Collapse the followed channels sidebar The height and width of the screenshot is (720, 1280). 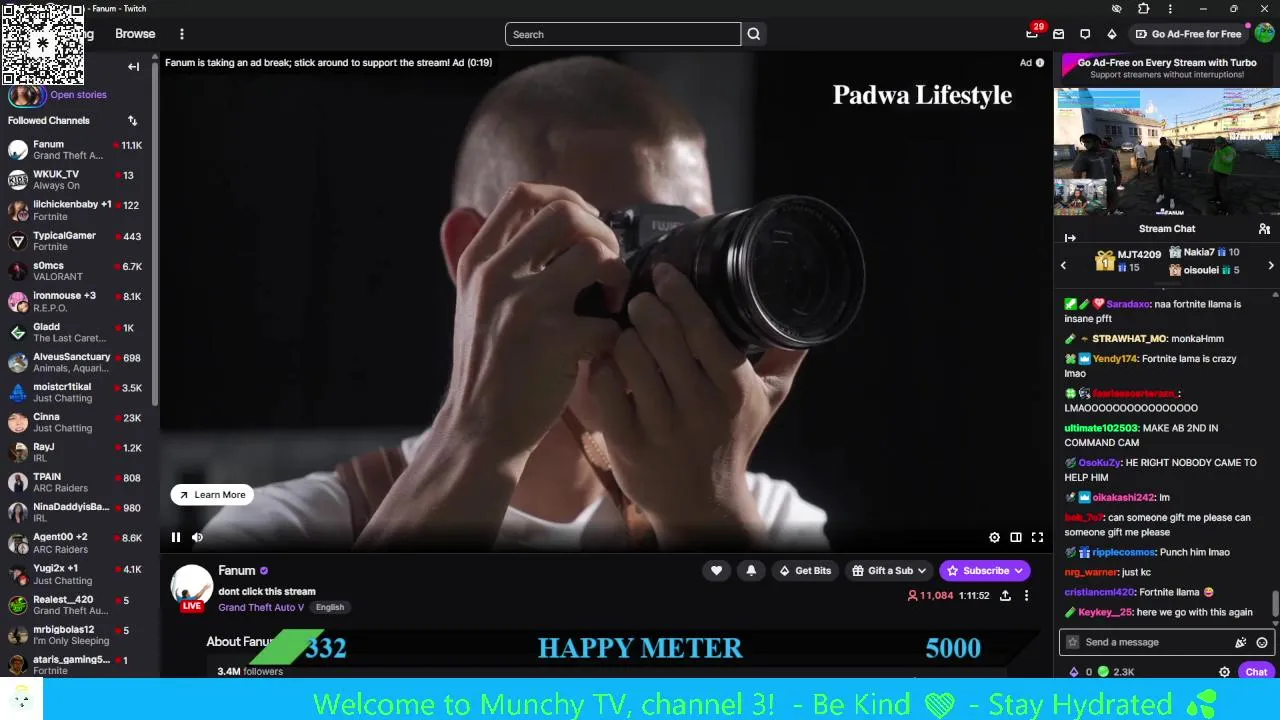[x=133, y=67]
